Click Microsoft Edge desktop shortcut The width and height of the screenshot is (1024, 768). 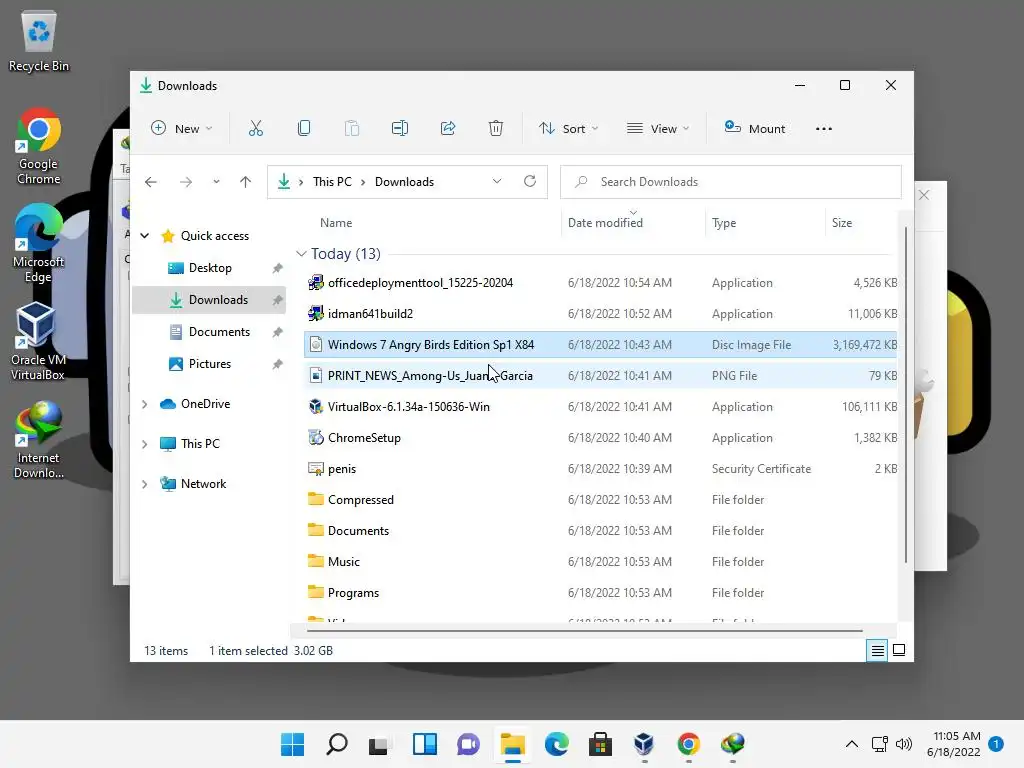39,244
